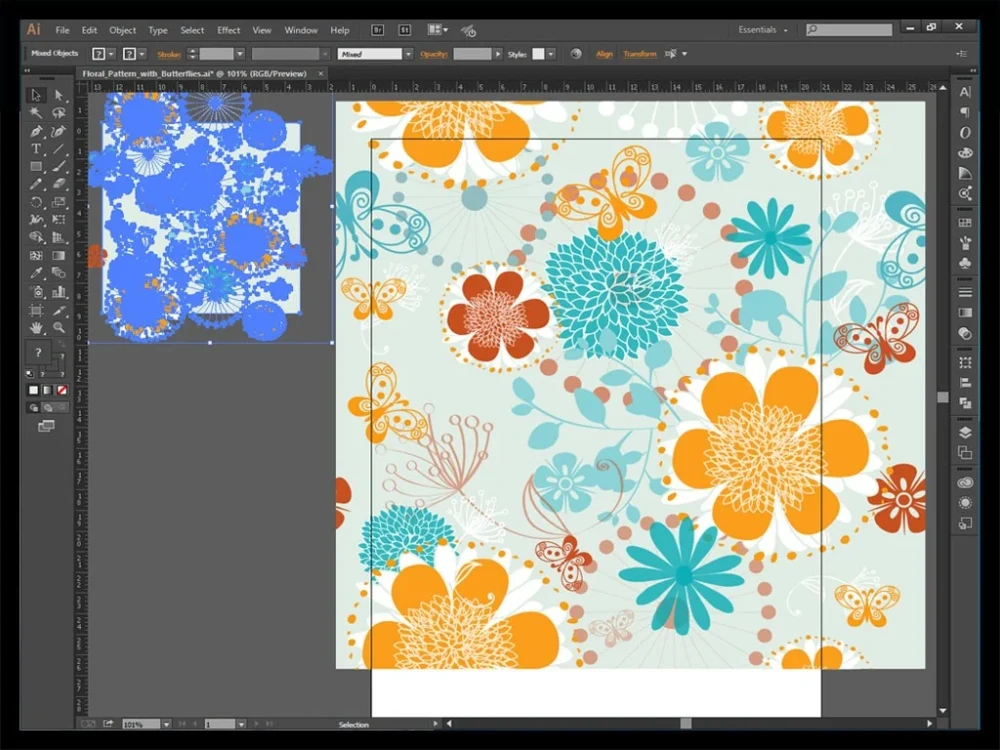Image resolution: width=1000 pixels, height=750 pixels.
Task: Select the Rotate tool
Action: [x=36, y=202]
